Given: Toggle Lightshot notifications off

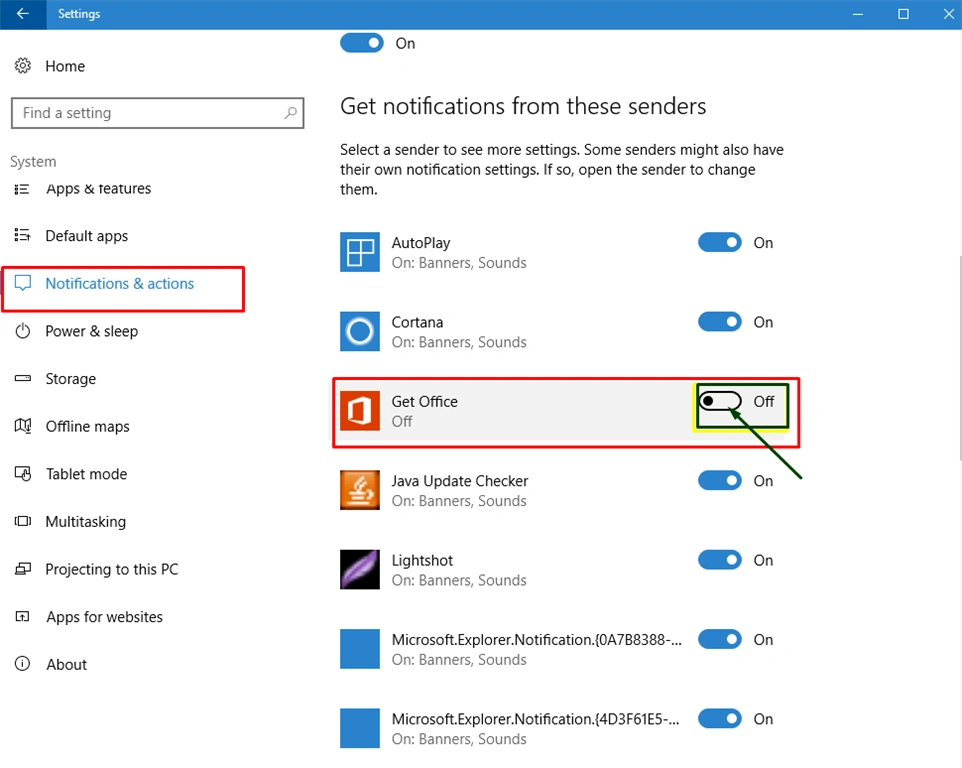Looking at the screenshot, I should pyautogui.click(x=720, y=559).
